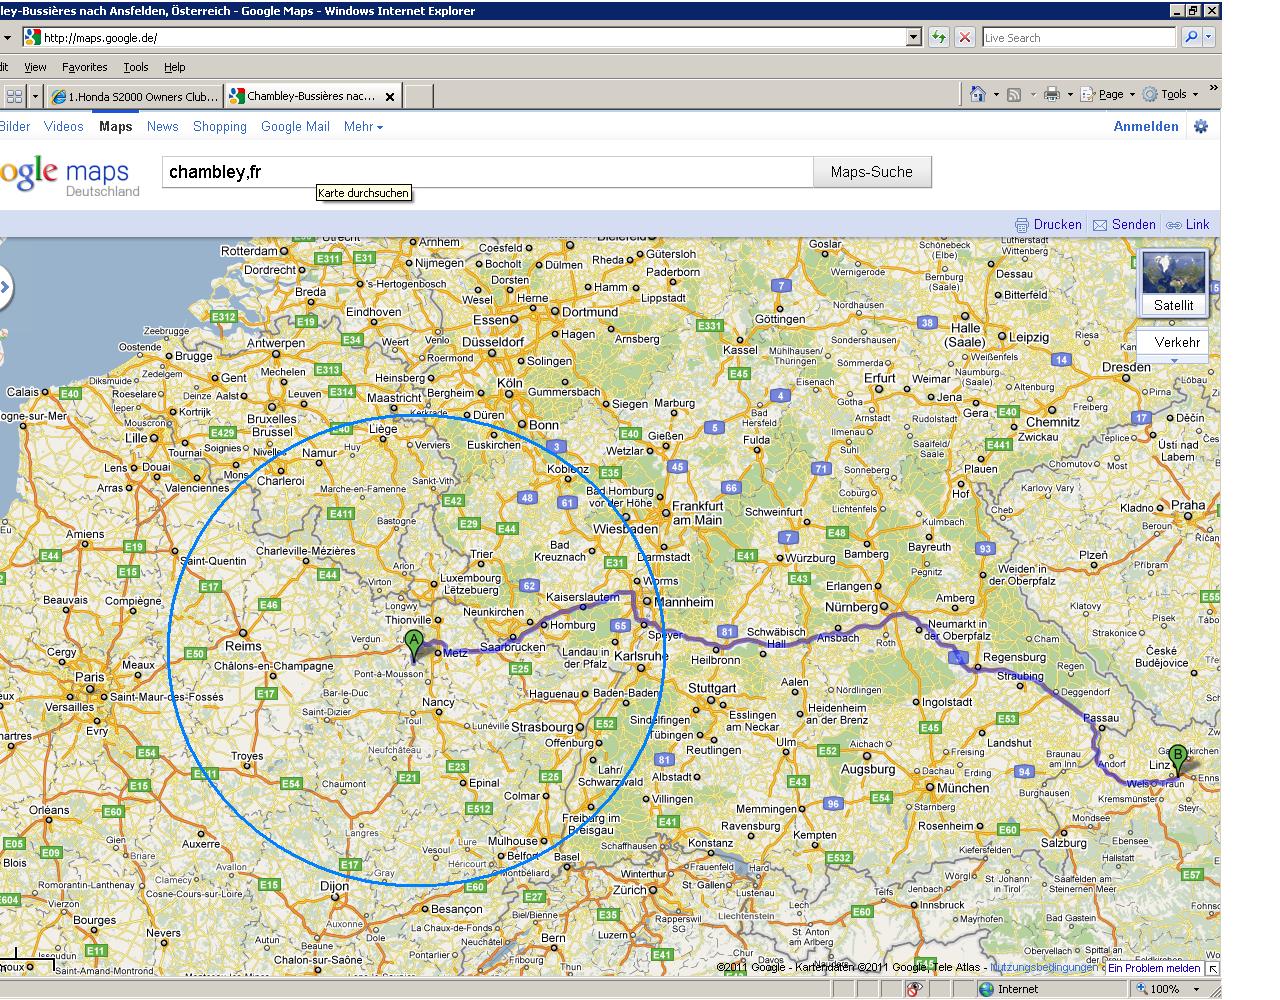1280x1000 pixels.
Task: Click the Google settings gear icon
Action: pyautogui.click(x=1200, y=126)
